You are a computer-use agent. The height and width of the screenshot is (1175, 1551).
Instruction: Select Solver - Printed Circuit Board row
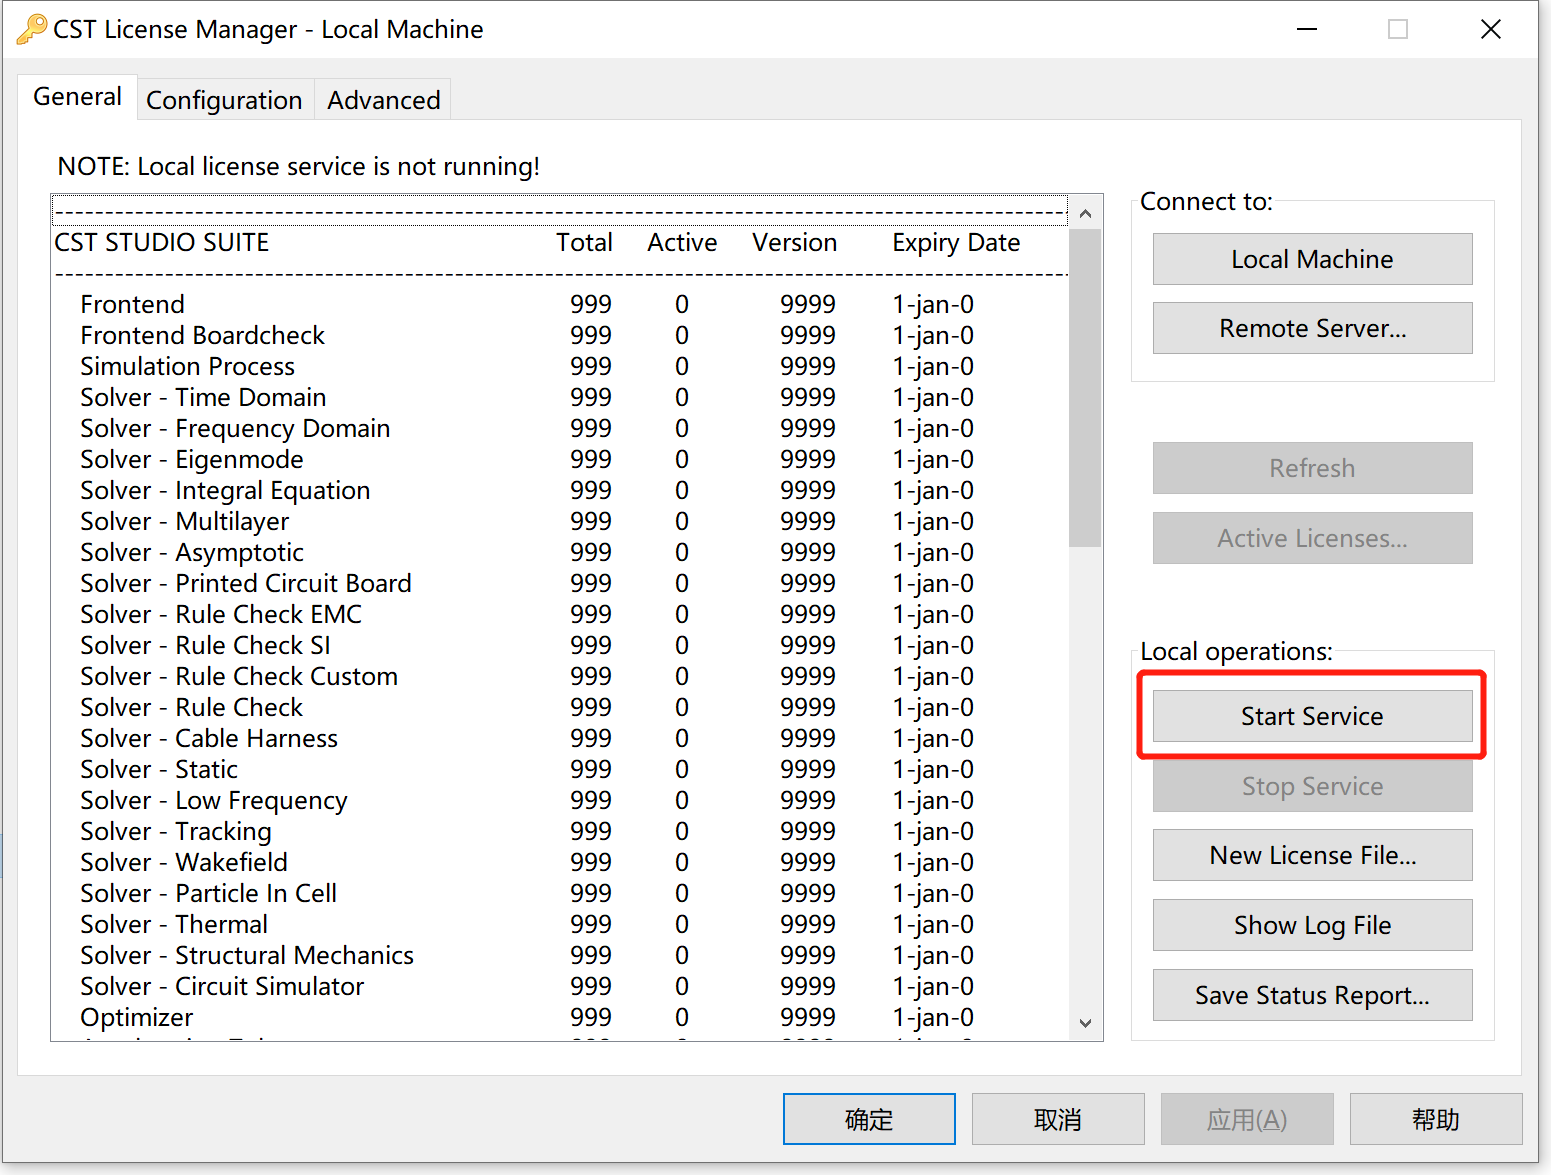pyautogui.click(x=560, y=583)
